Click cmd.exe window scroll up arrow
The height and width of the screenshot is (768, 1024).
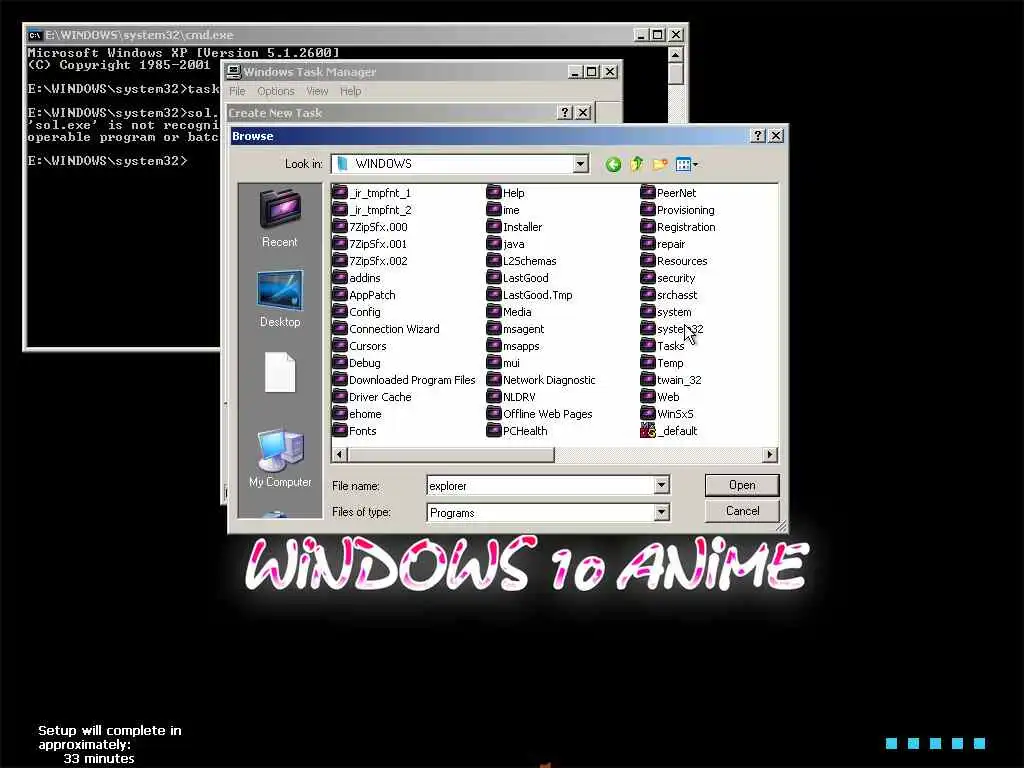point(676,54)
